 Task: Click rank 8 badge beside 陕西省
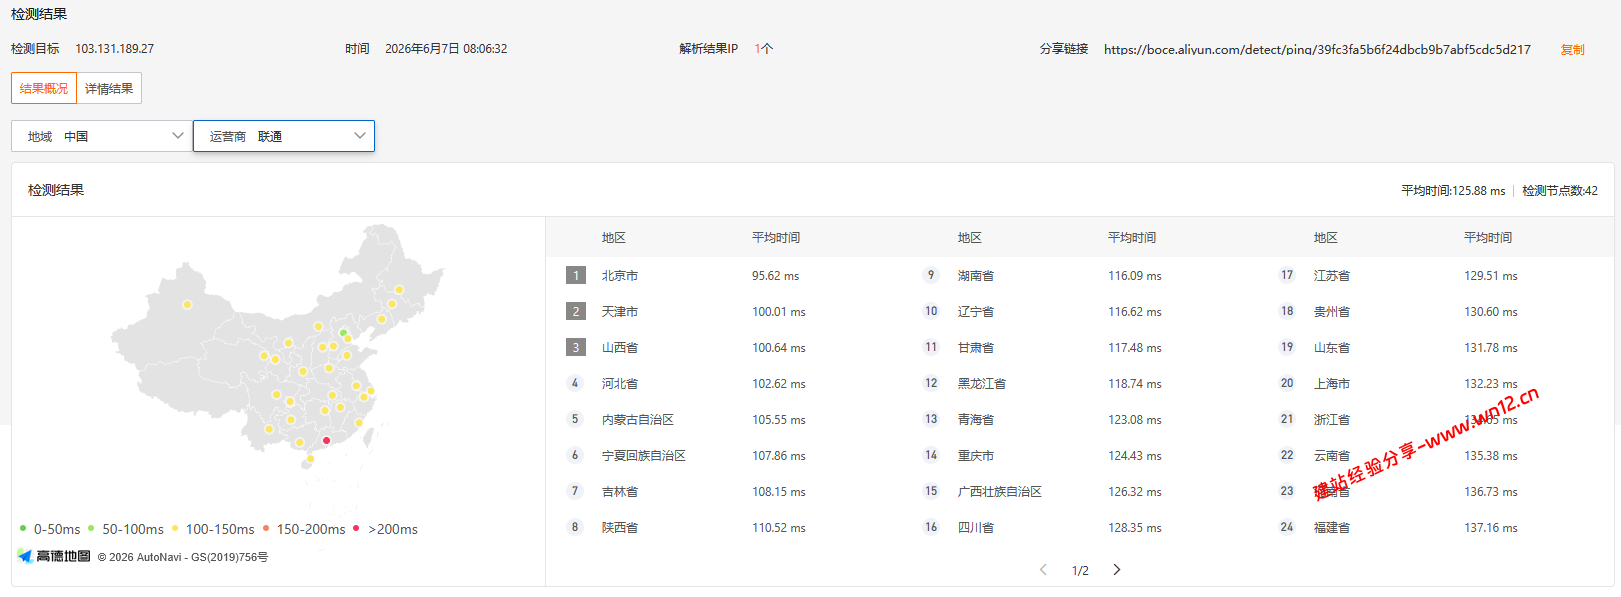(x=575, y=527)
